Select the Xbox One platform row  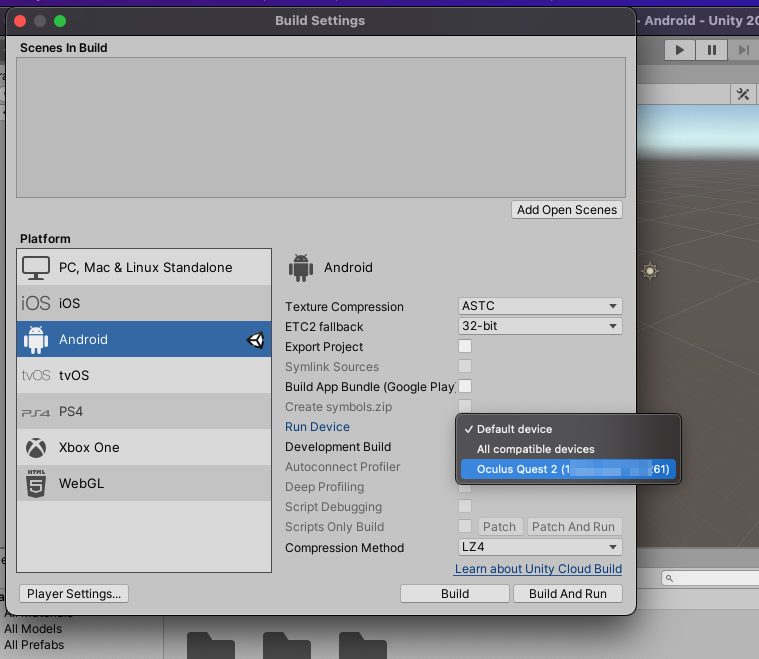click(x=144, y=447)
